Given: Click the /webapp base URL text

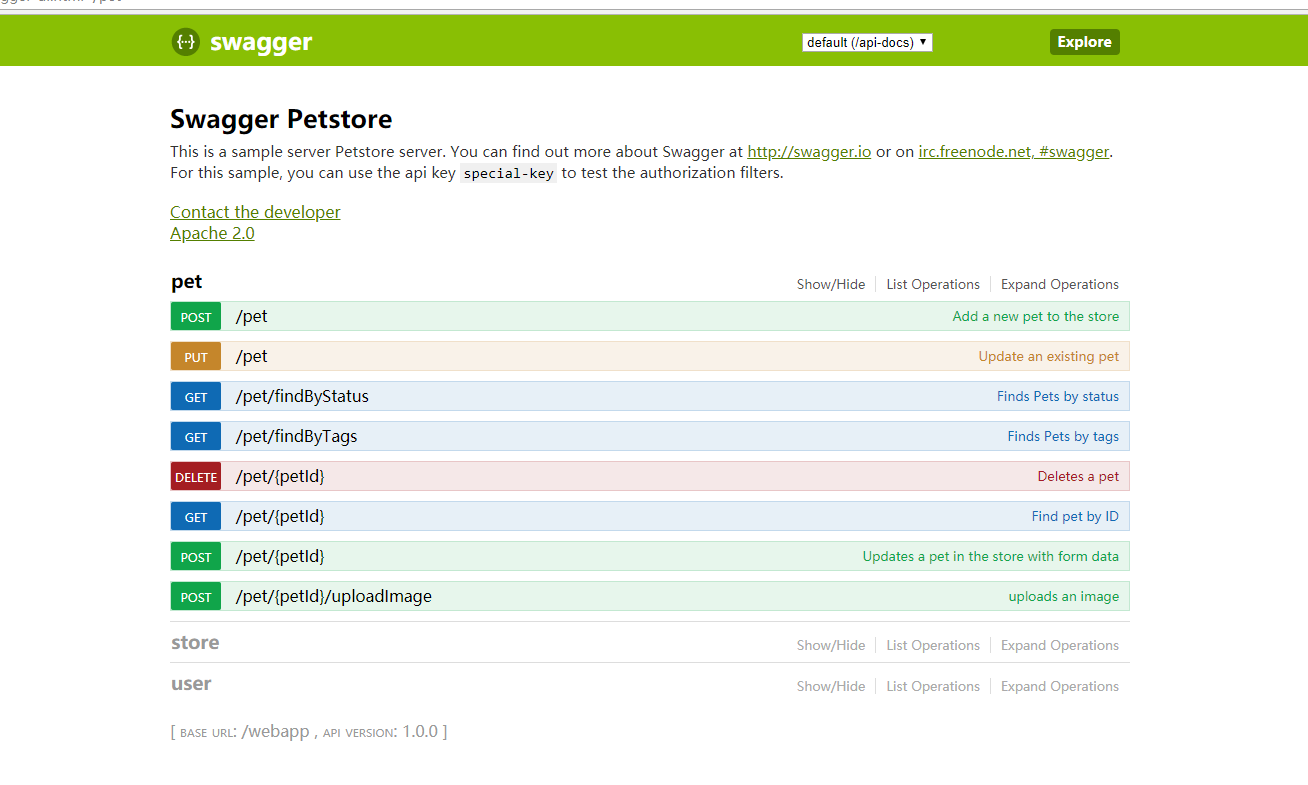Looking at the screenshot, I should pyautogui.click(x=275, y=731).
